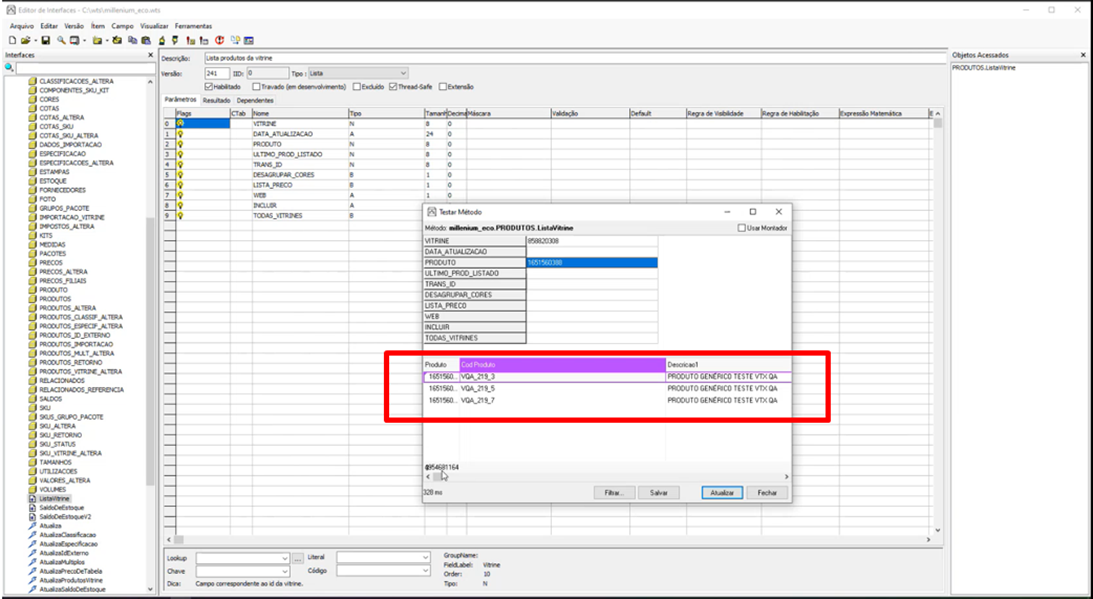Enable the Usar Monitor checkbox
The height and width of the screenshot is (599, 1093).
tap(741, 228)
